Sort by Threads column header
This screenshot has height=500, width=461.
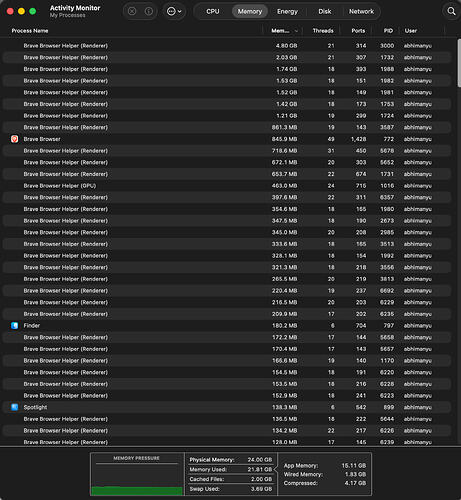click(323, 31)
